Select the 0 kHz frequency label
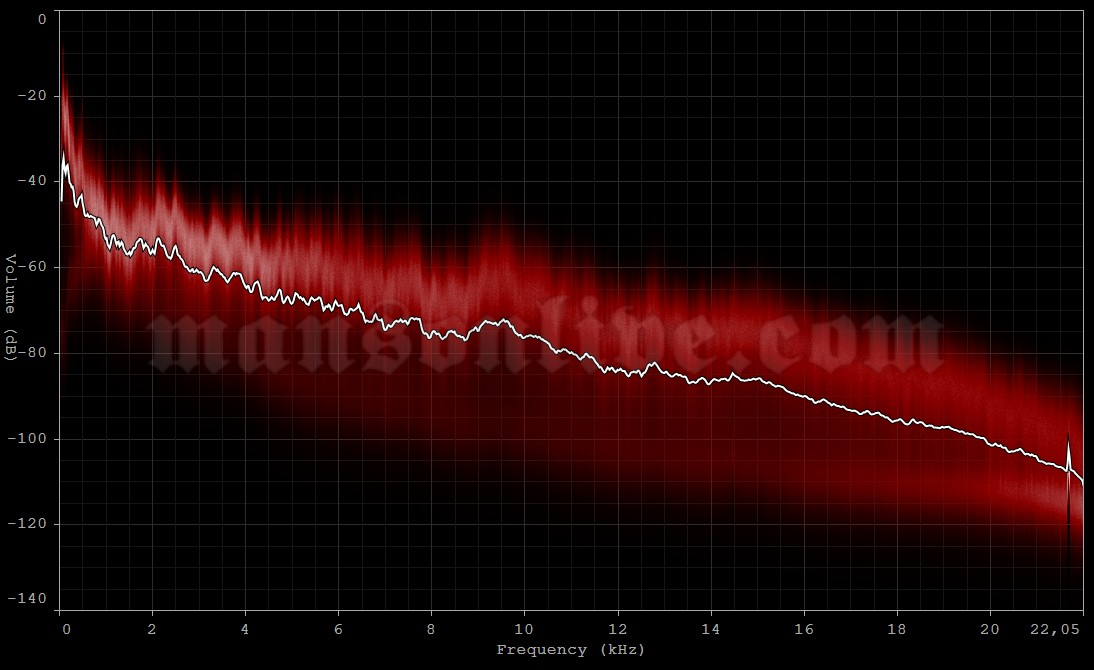Viewport: 1094px width, 670px height. [x=66, y=627]
